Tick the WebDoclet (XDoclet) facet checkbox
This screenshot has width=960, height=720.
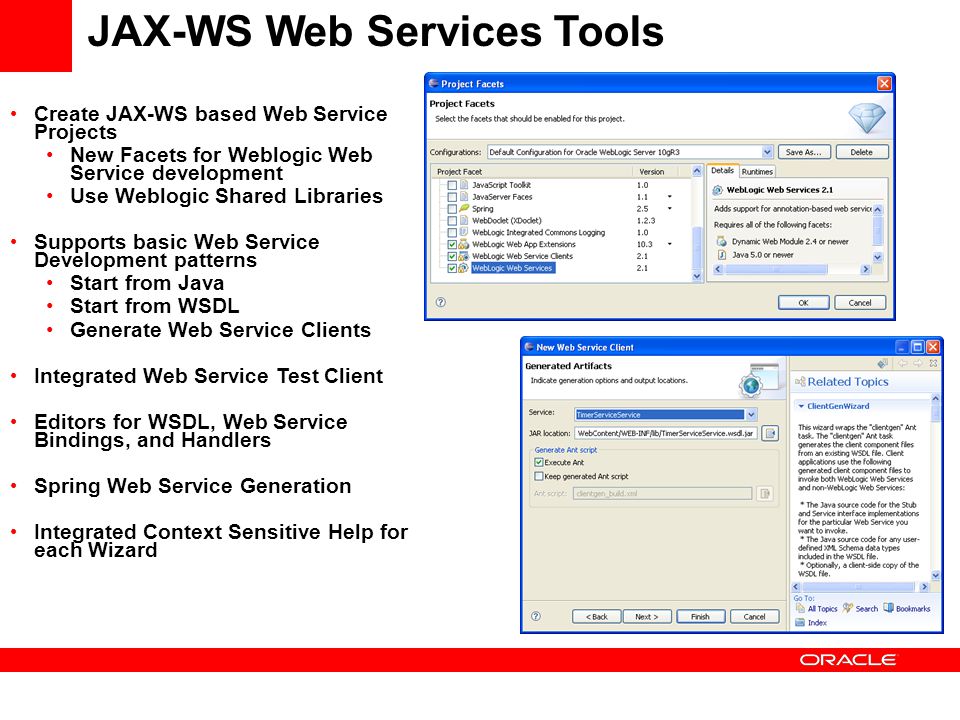[452, 220]
